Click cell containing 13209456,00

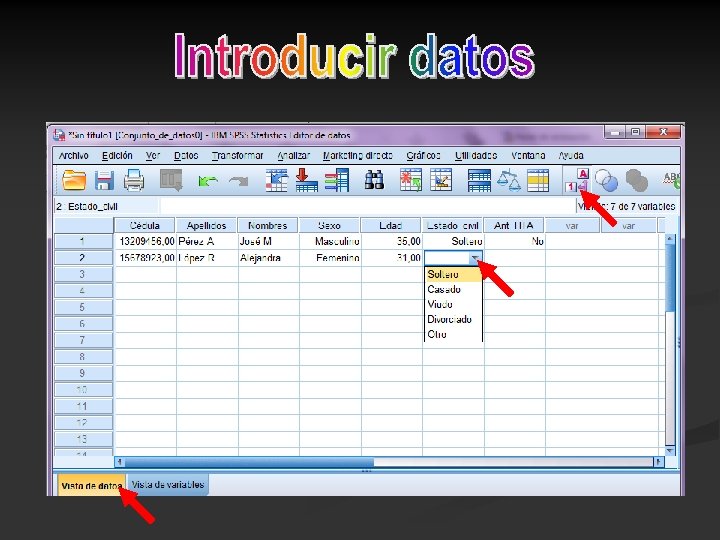145,241
